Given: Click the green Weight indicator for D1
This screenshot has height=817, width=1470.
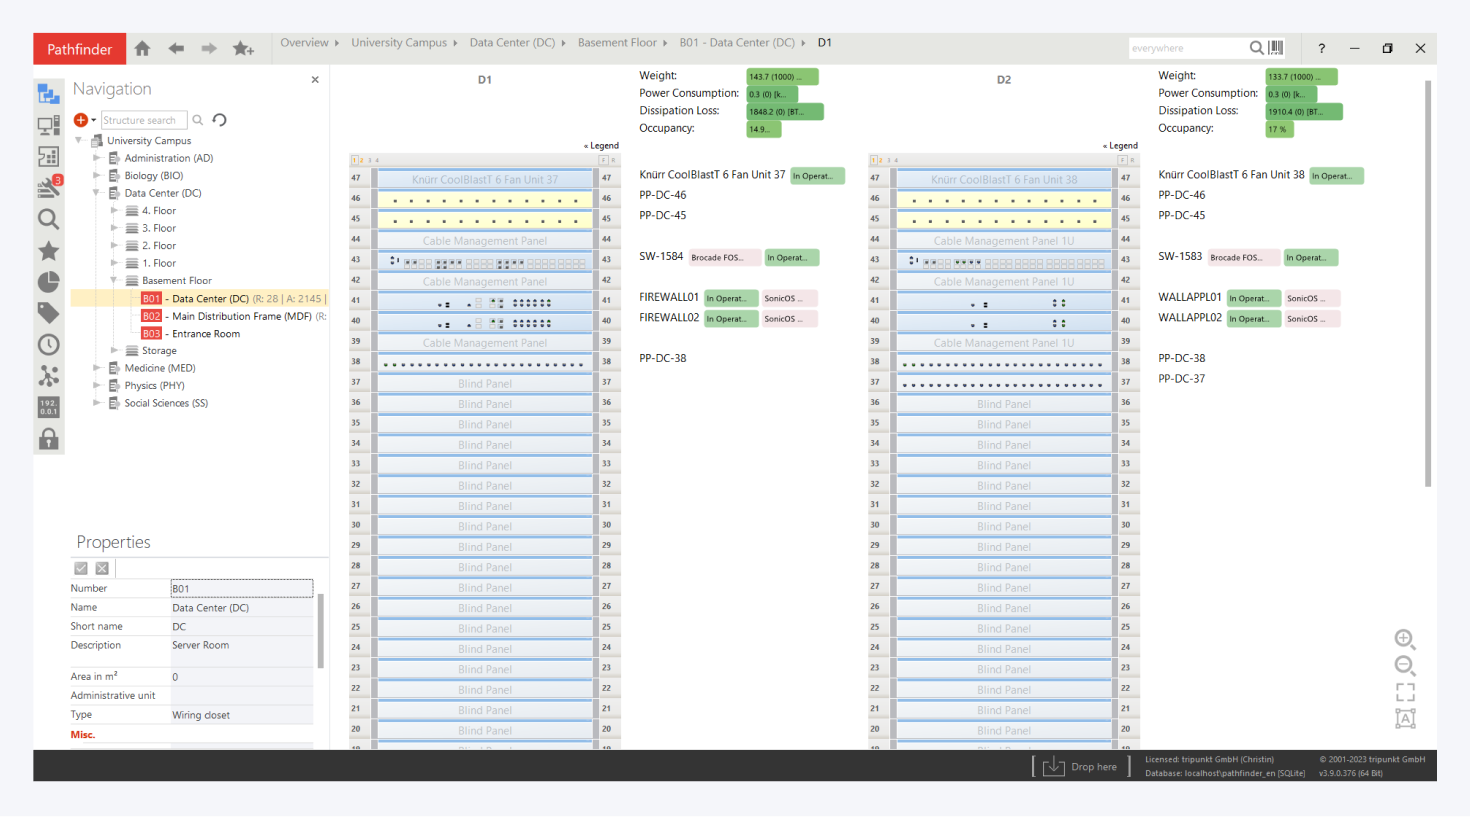Looking at the screenshot, I should tap(782, 77).
